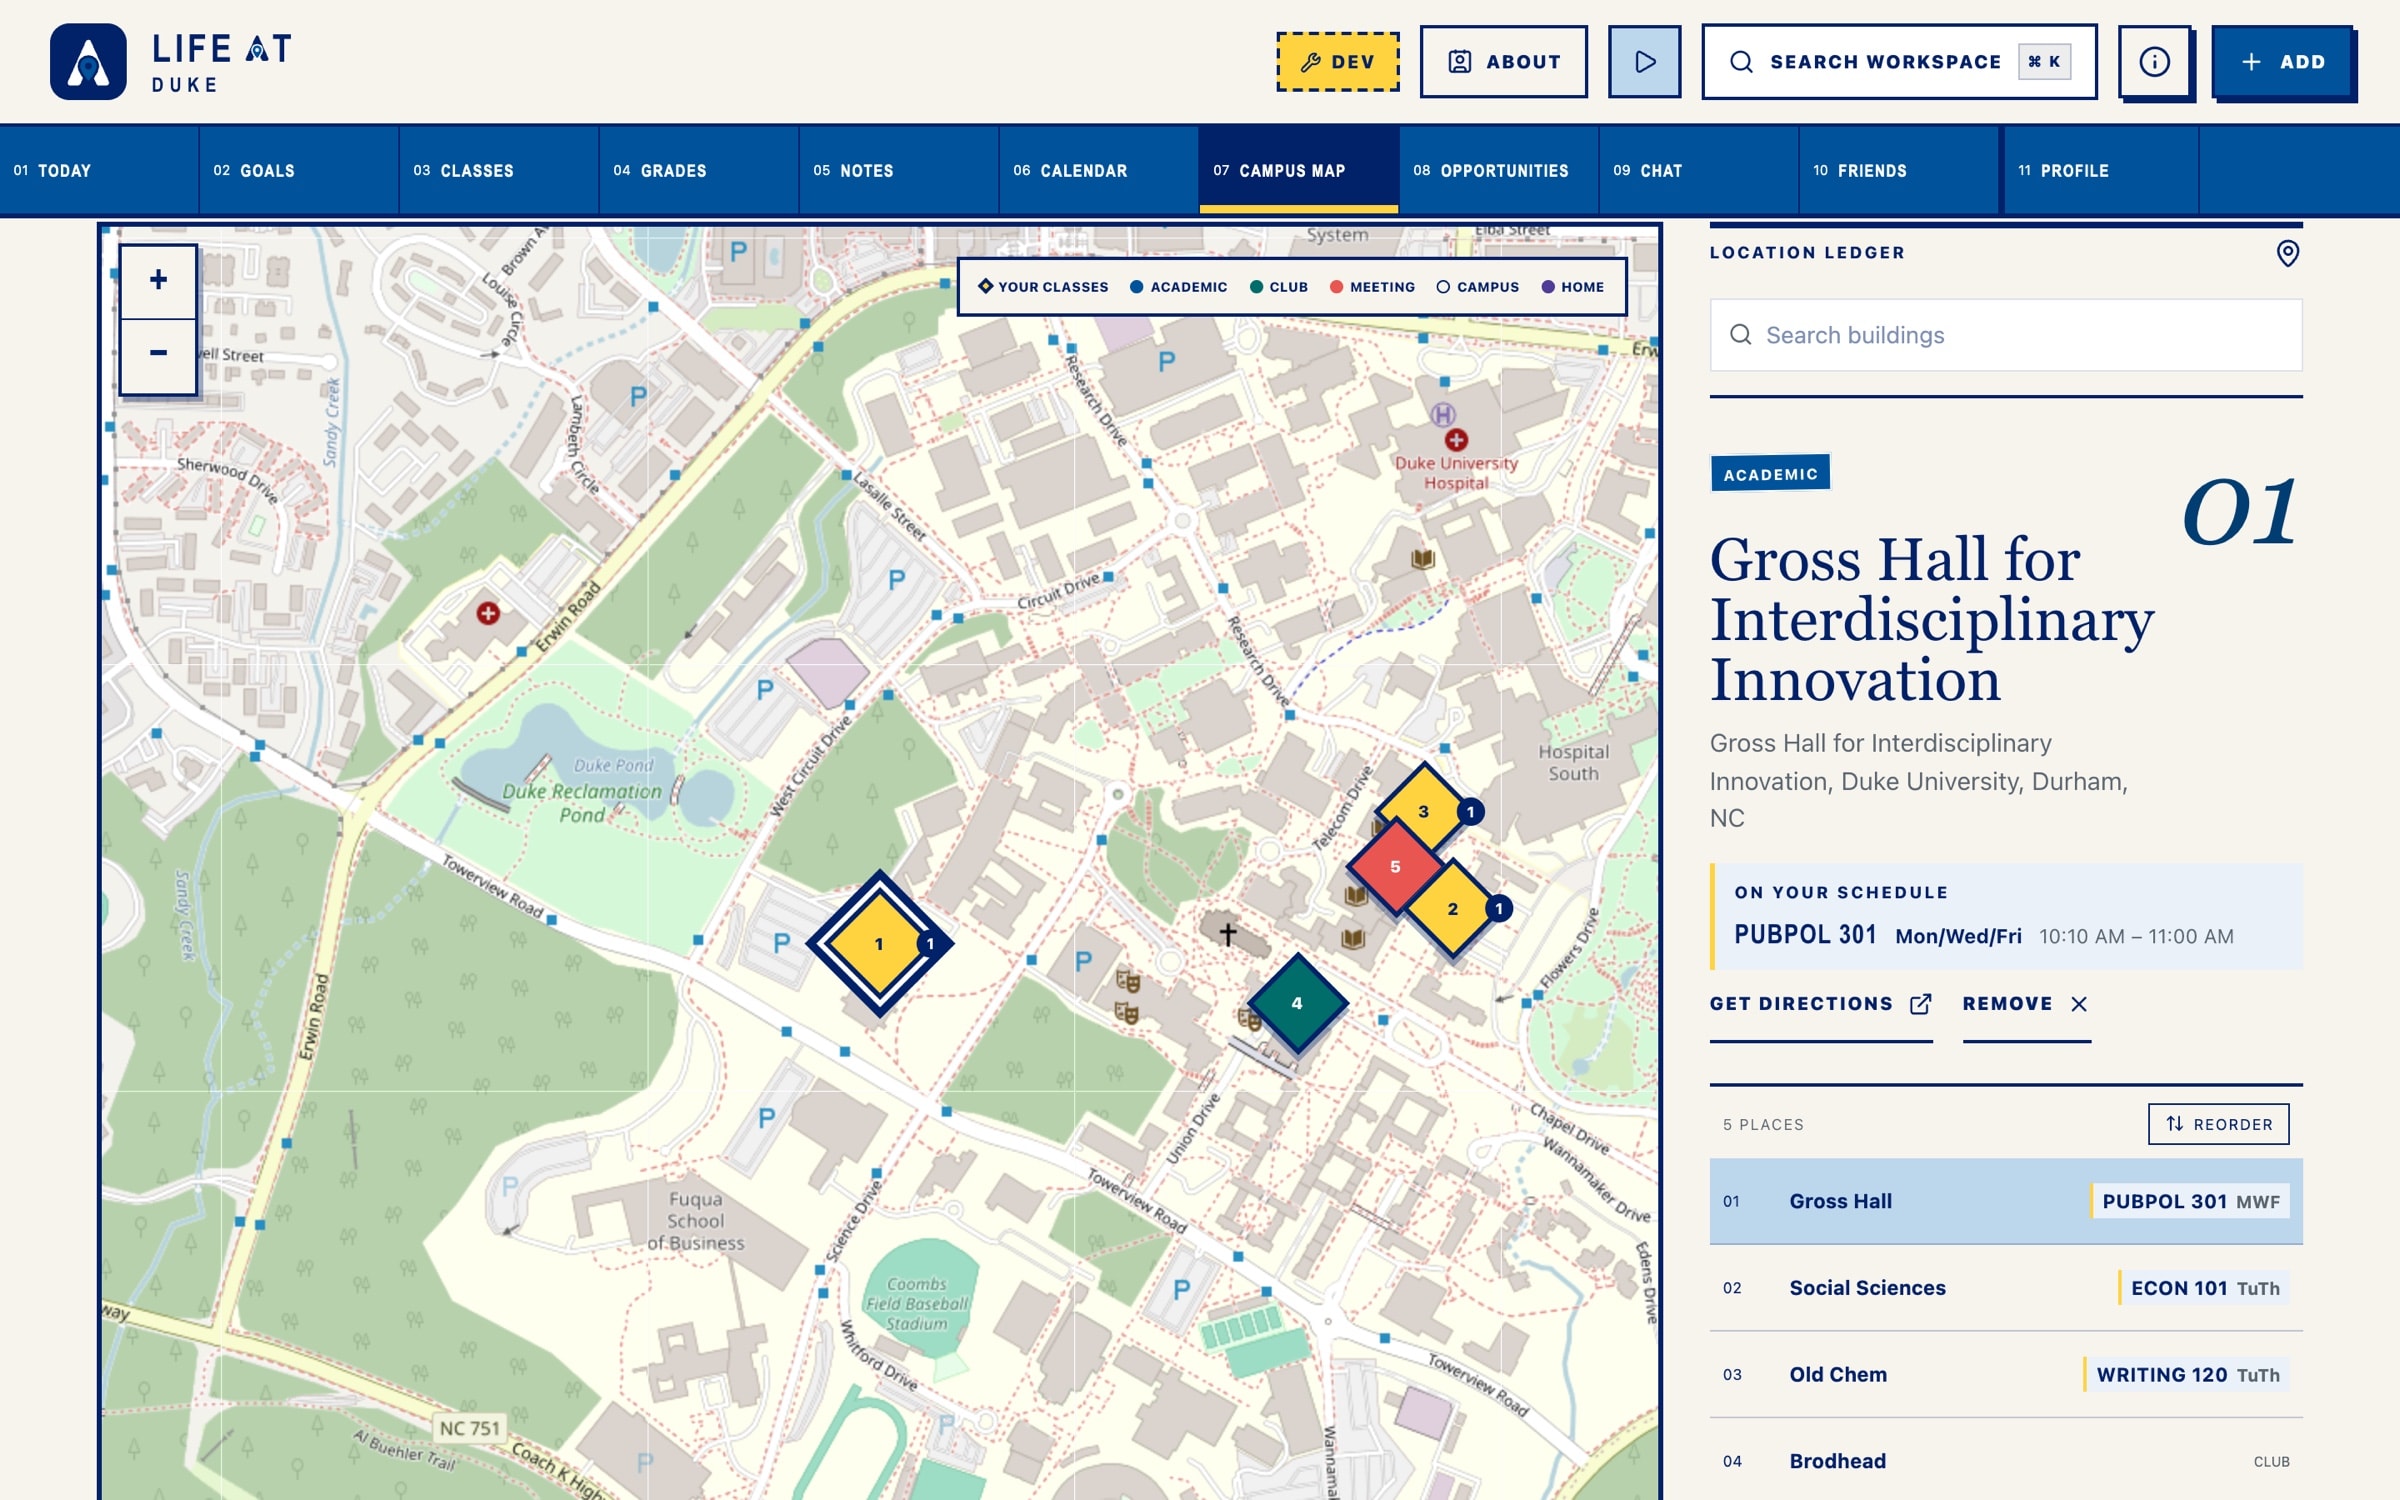Click the Coombs Field Baseball Stadium label
The image size is (2400, 1500).
point(916,1304)
